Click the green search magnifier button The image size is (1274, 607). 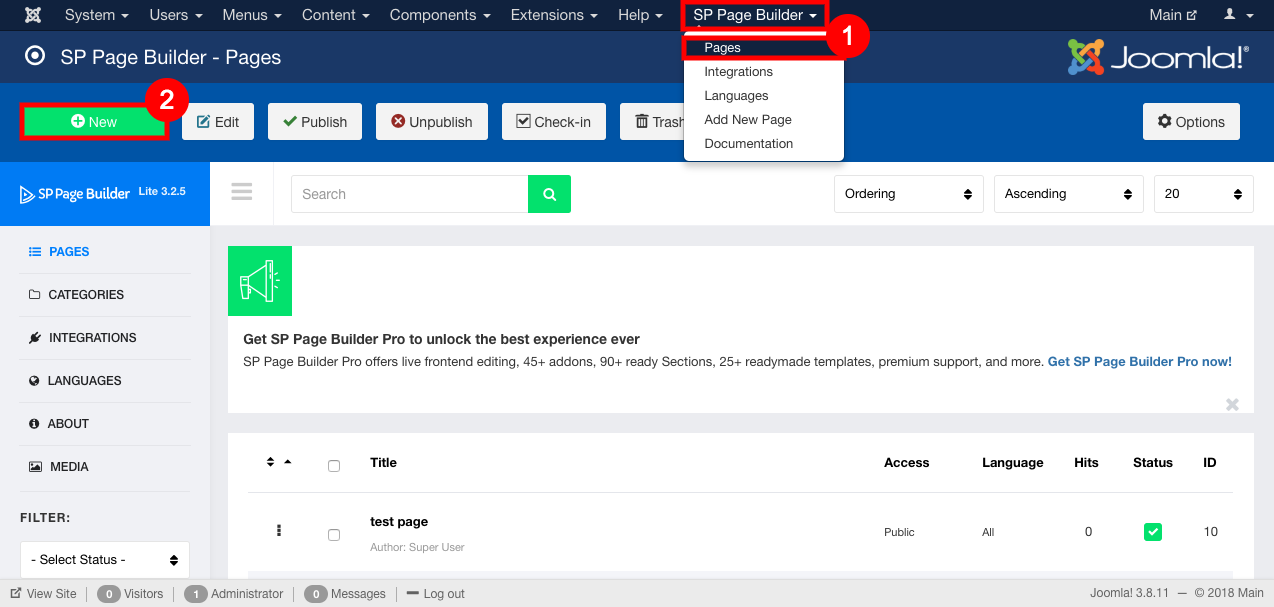pyautogui.click(x=549, y=194)
